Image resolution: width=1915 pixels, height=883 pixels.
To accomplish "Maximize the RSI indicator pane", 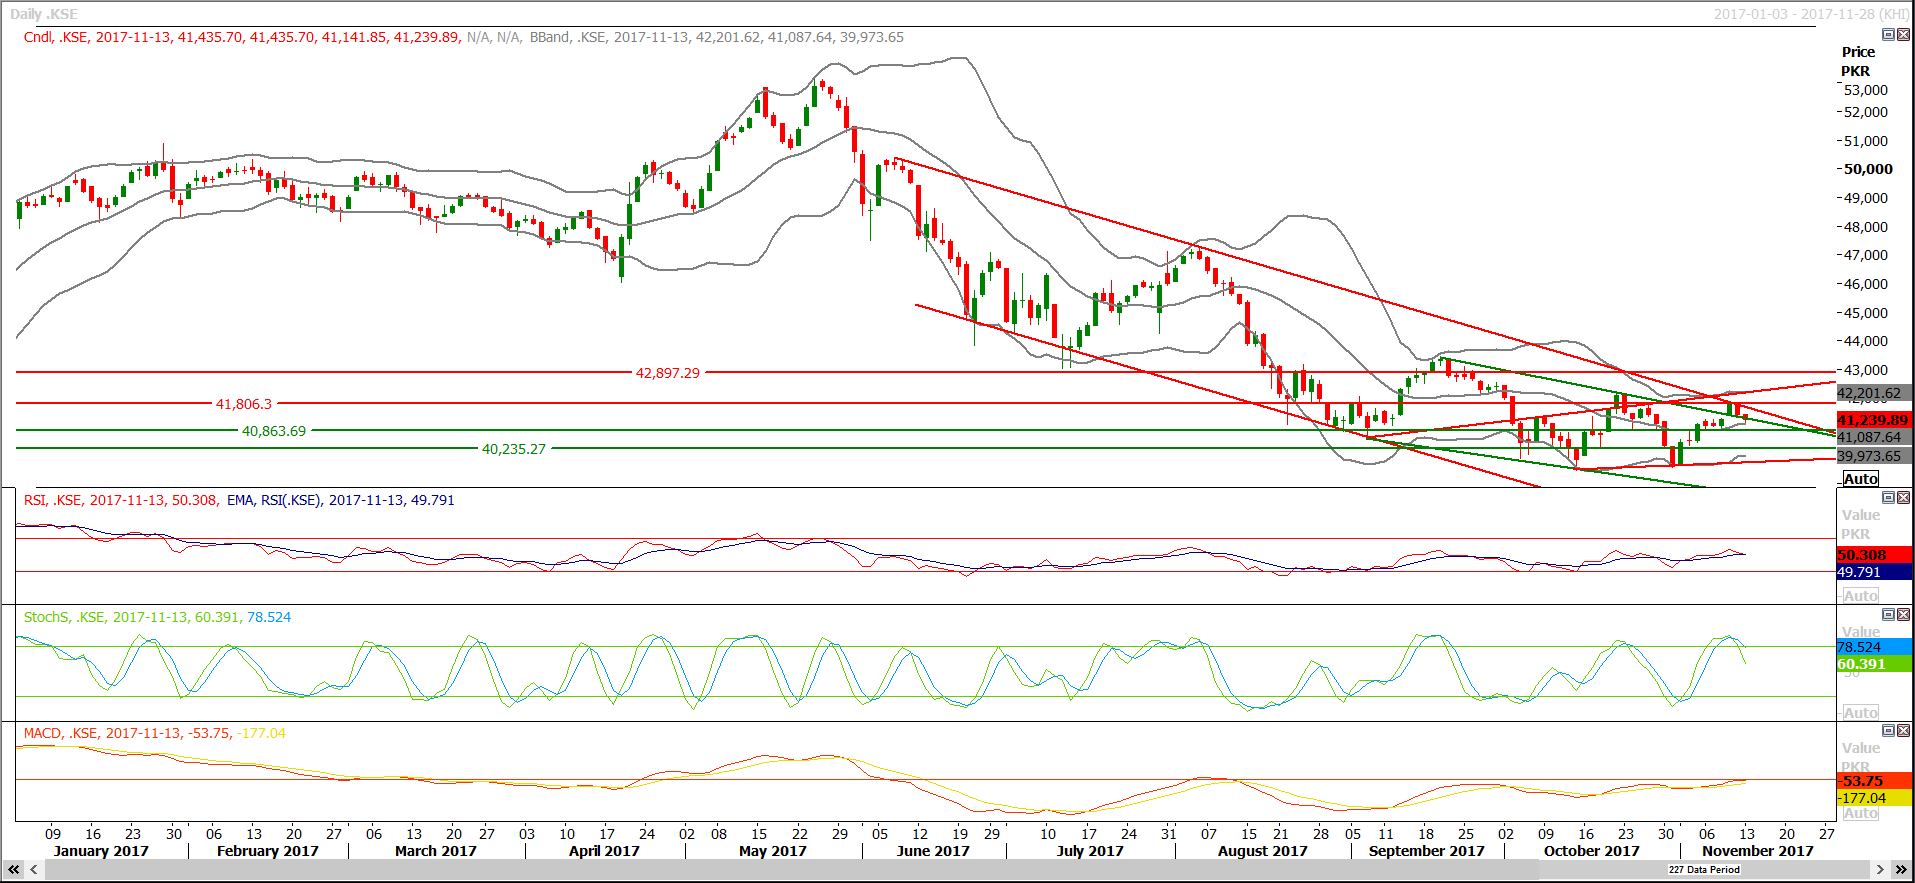I will pos(1888,498).
